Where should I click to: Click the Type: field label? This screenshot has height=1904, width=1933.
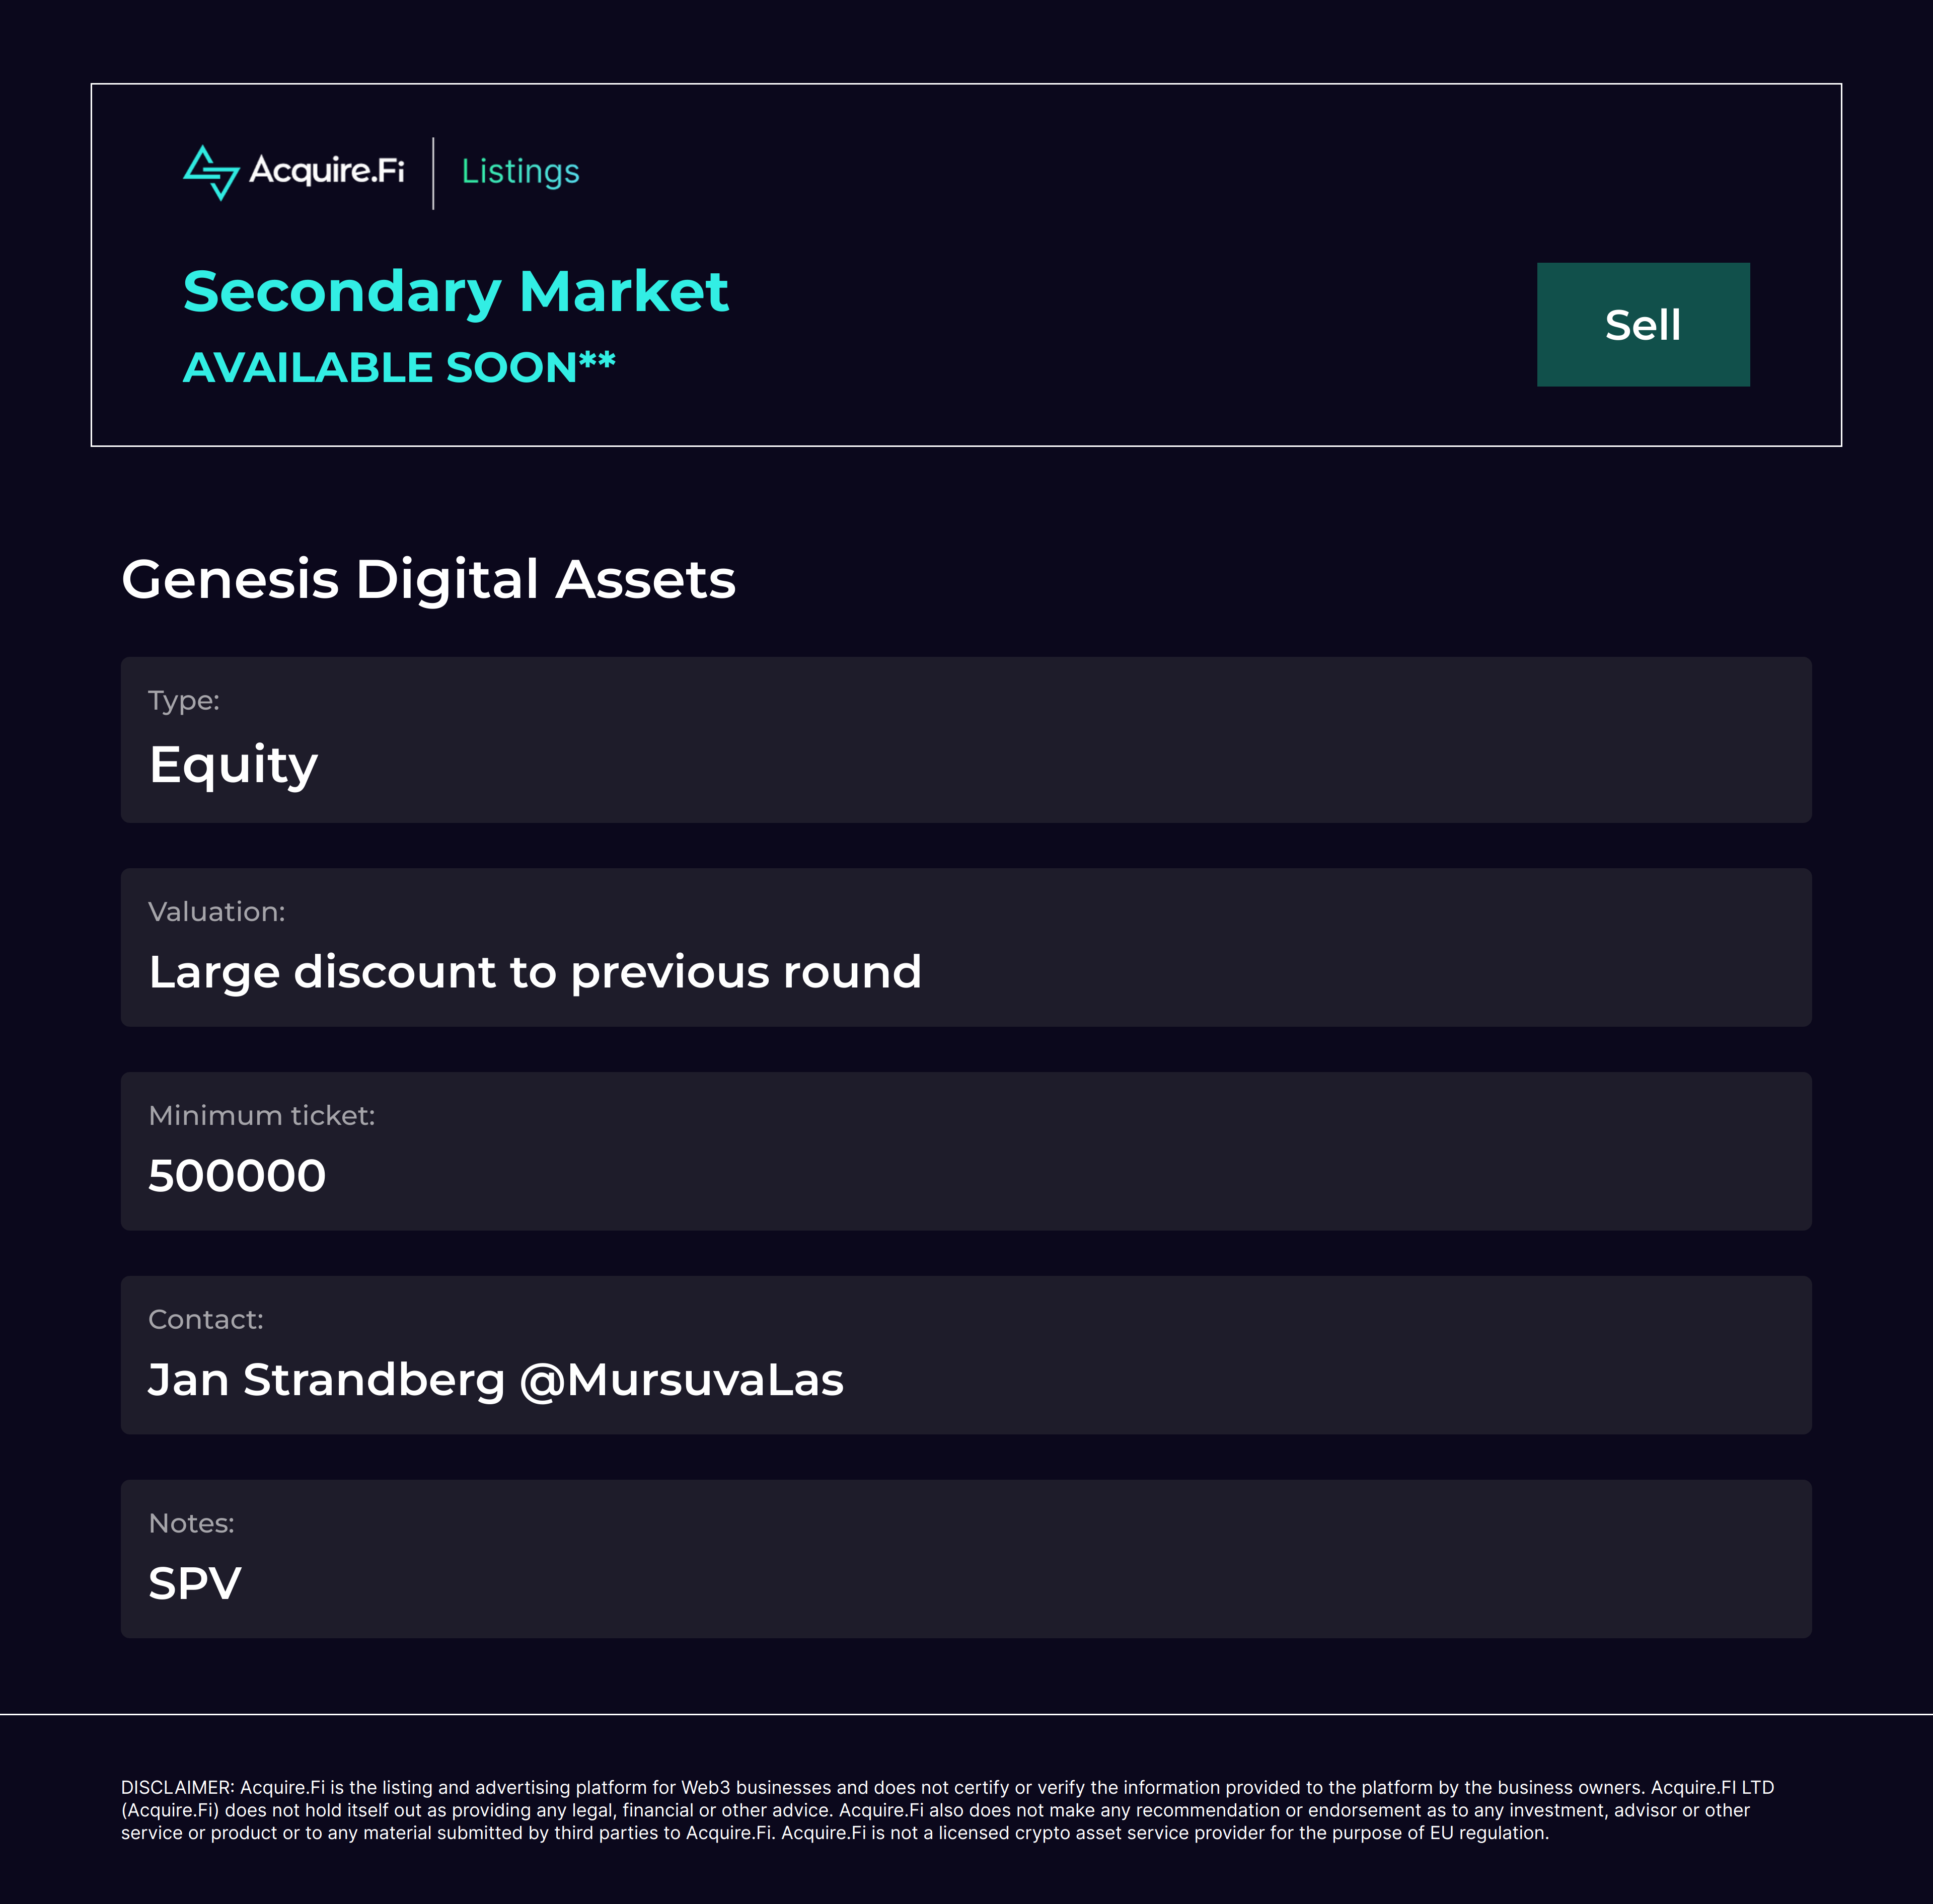[x=184, y=701]
